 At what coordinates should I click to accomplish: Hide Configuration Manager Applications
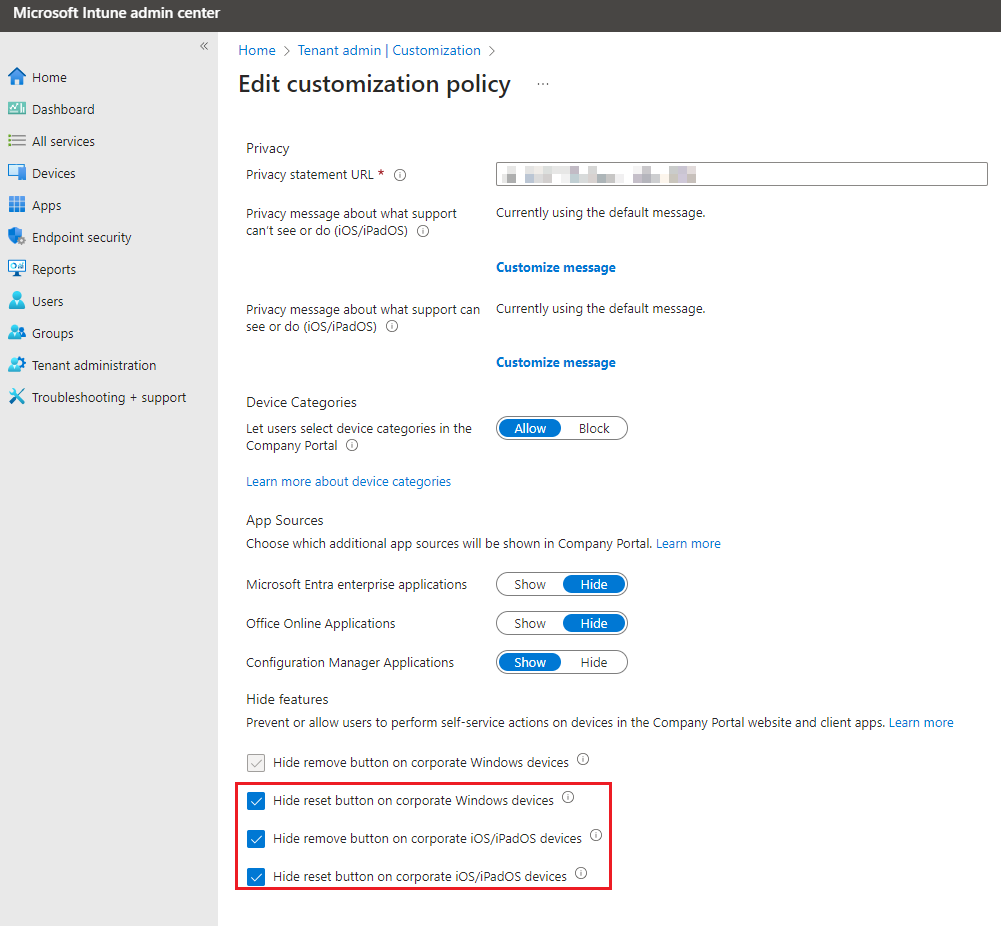pos(593,661)
